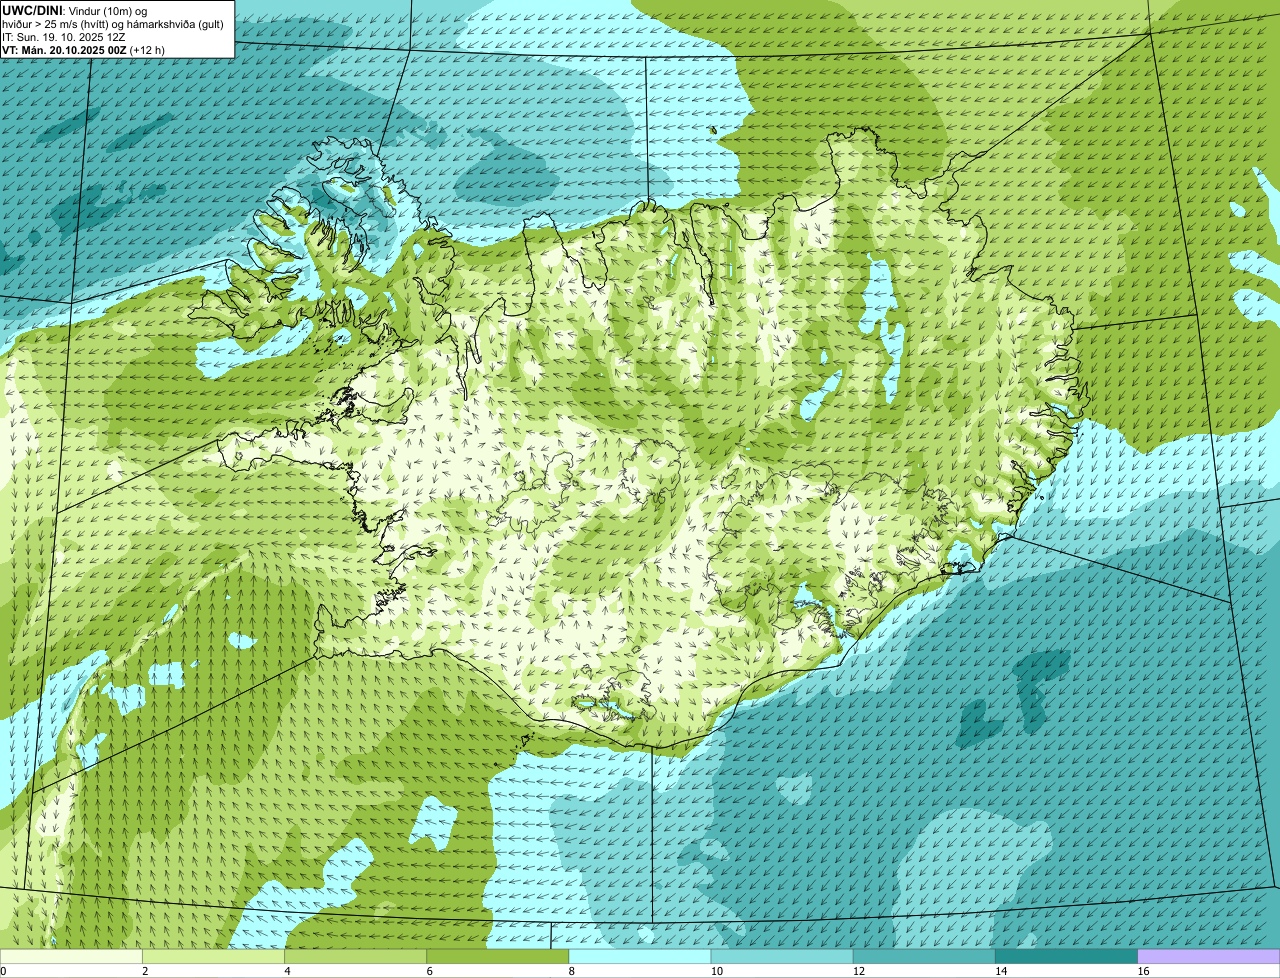The height and width of the screenshot is (978, 1280).
Task: Click the 'VT: Mán. 20.10.2025 00Z (+12 h)' line
Action: [83, 49]
